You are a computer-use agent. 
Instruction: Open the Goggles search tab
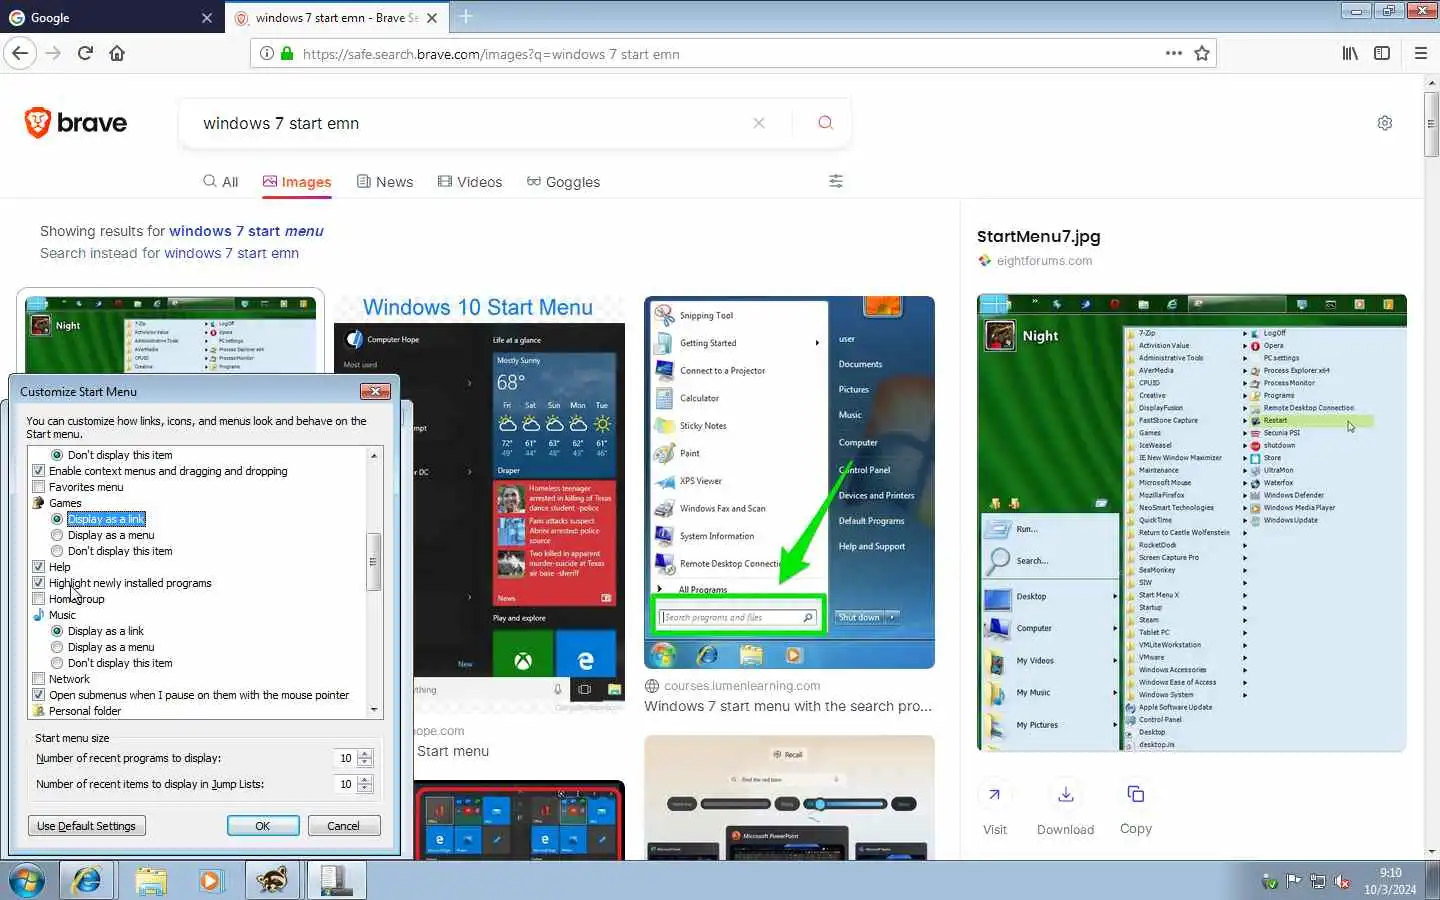pyautogui.click(x=564, y=182)
